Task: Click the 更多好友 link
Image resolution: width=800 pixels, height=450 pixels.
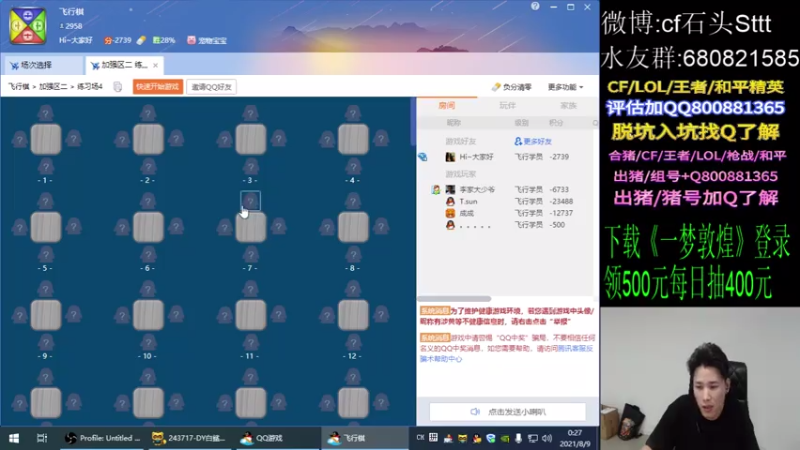Action: (533, 141)
